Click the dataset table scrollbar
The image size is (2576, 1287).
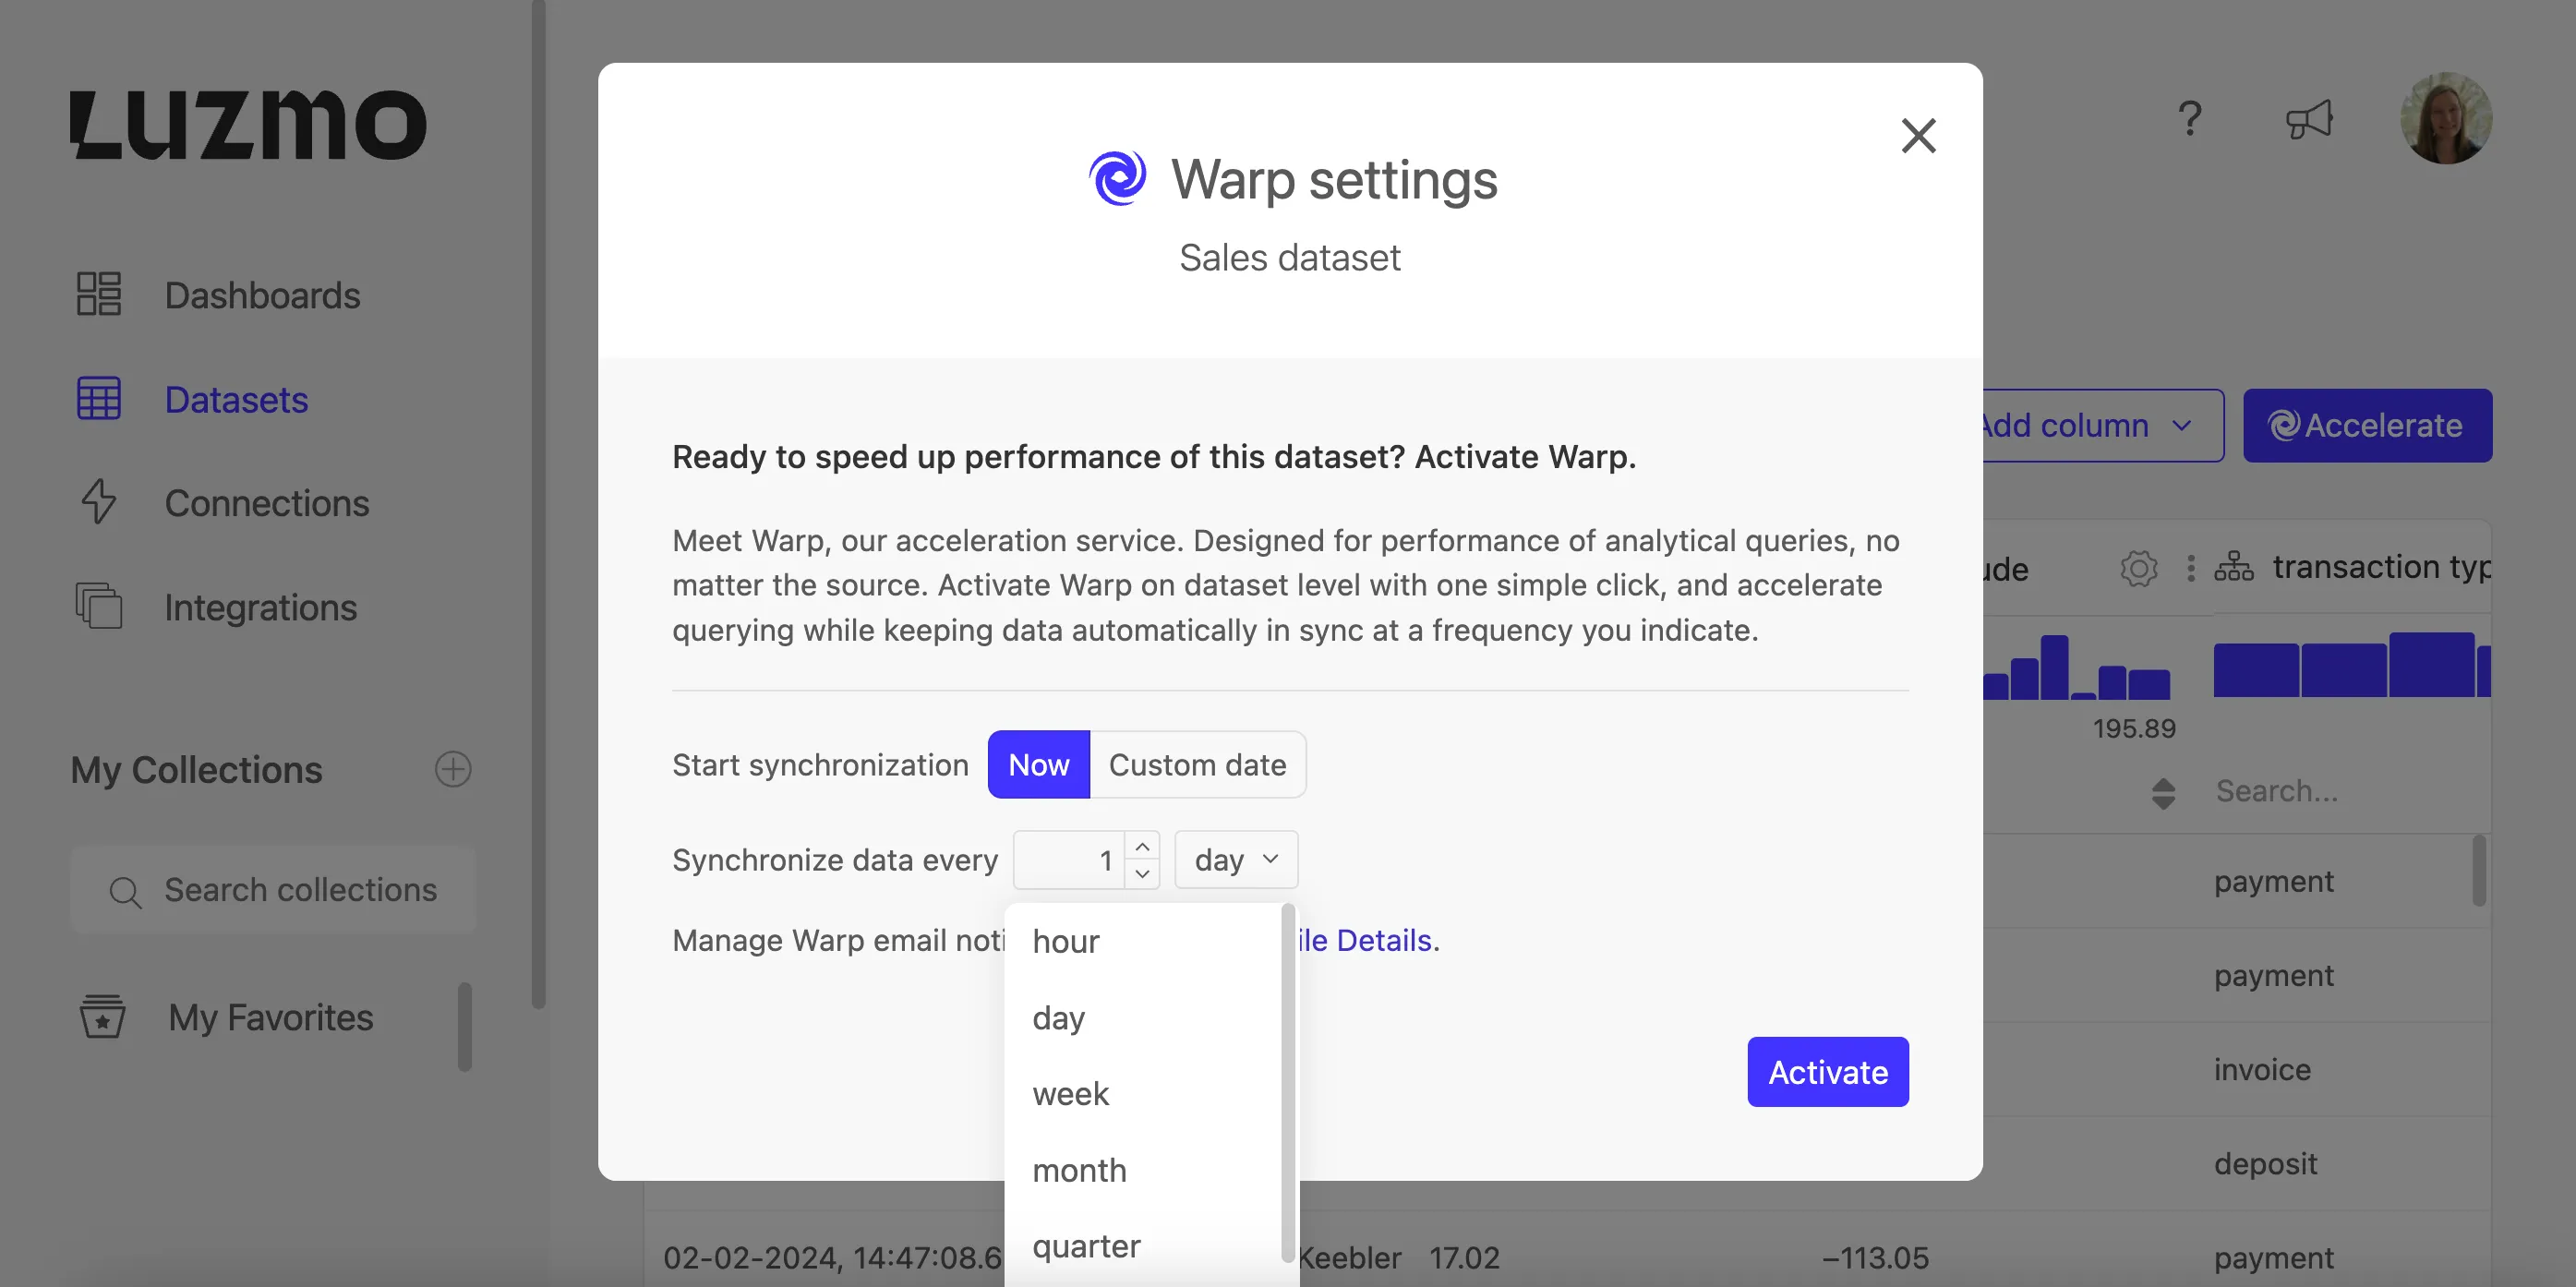tap(2479, 871)
